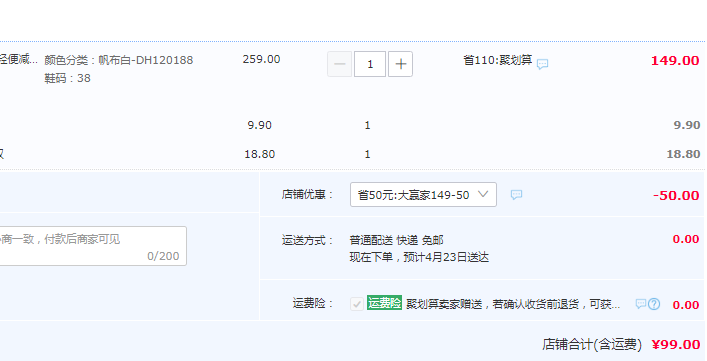Open comment icon next to 省110:聚划算

(x=542, y=64)
